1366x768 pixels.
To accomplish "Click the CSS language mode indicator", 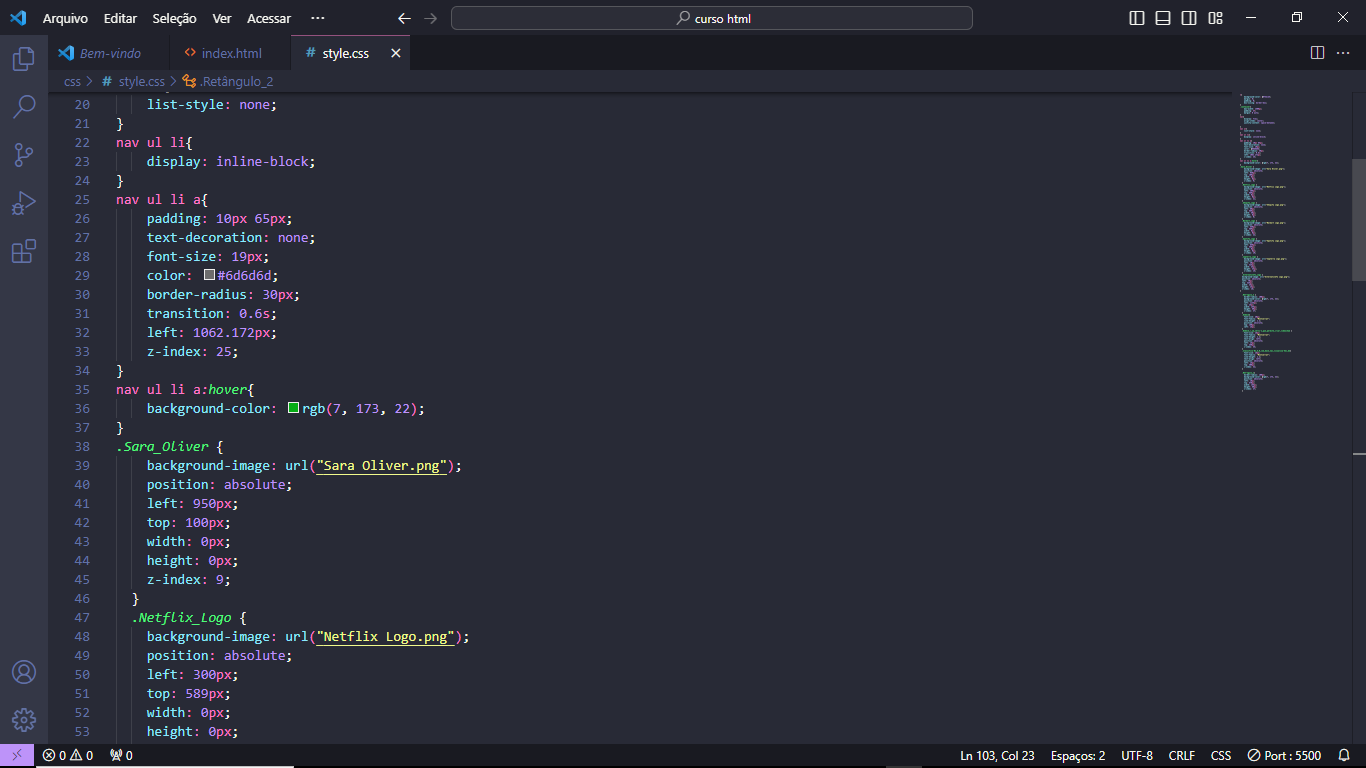I will click(x=1221, y=756).
